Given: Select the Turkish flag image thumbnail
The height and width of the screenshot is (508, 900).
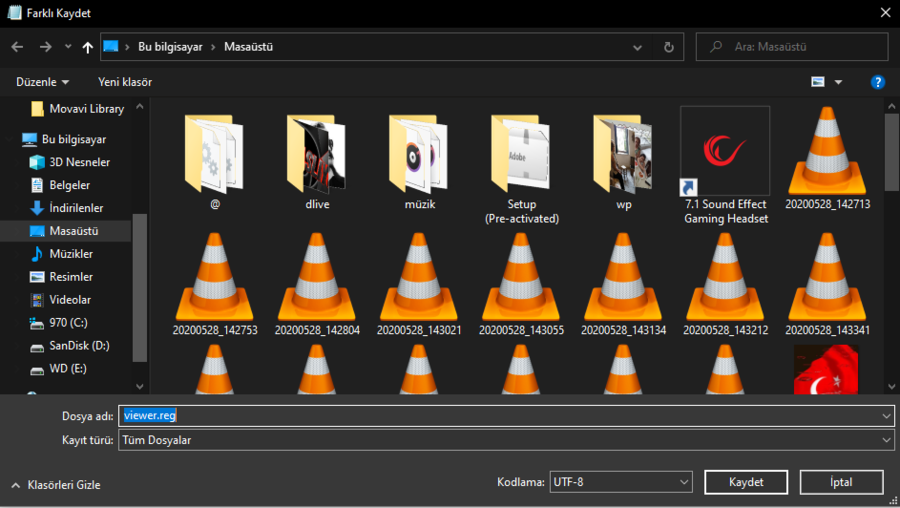Looking at the screenshot, I should [826, 370].
